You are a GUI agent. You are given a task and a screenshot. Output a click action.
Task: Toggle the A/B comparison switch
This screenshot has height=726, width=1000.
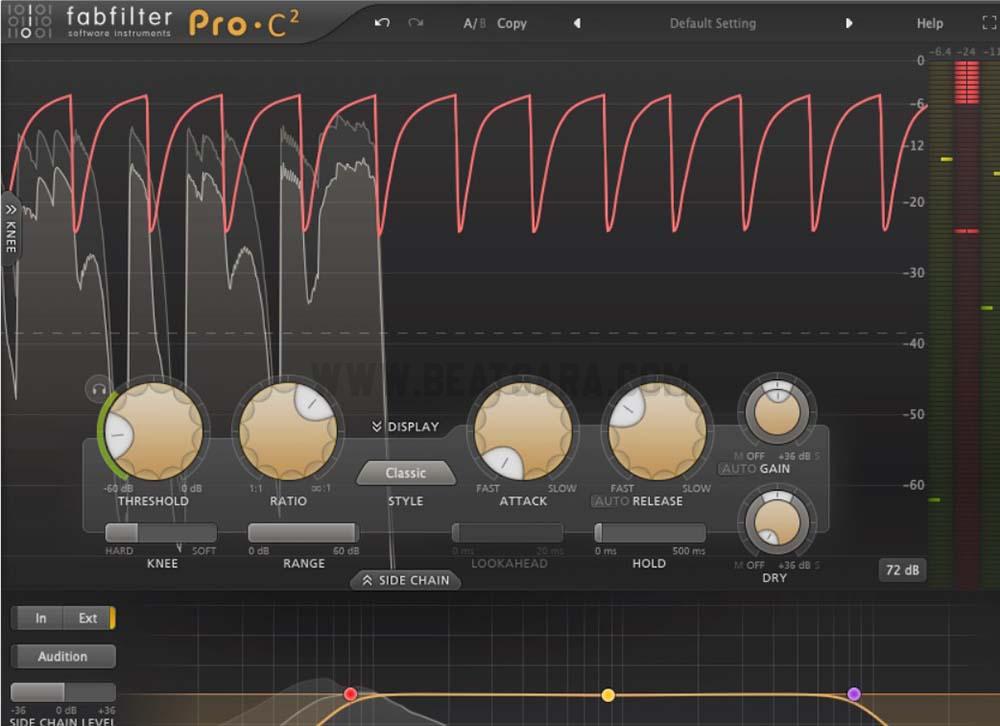pos(474,23)
